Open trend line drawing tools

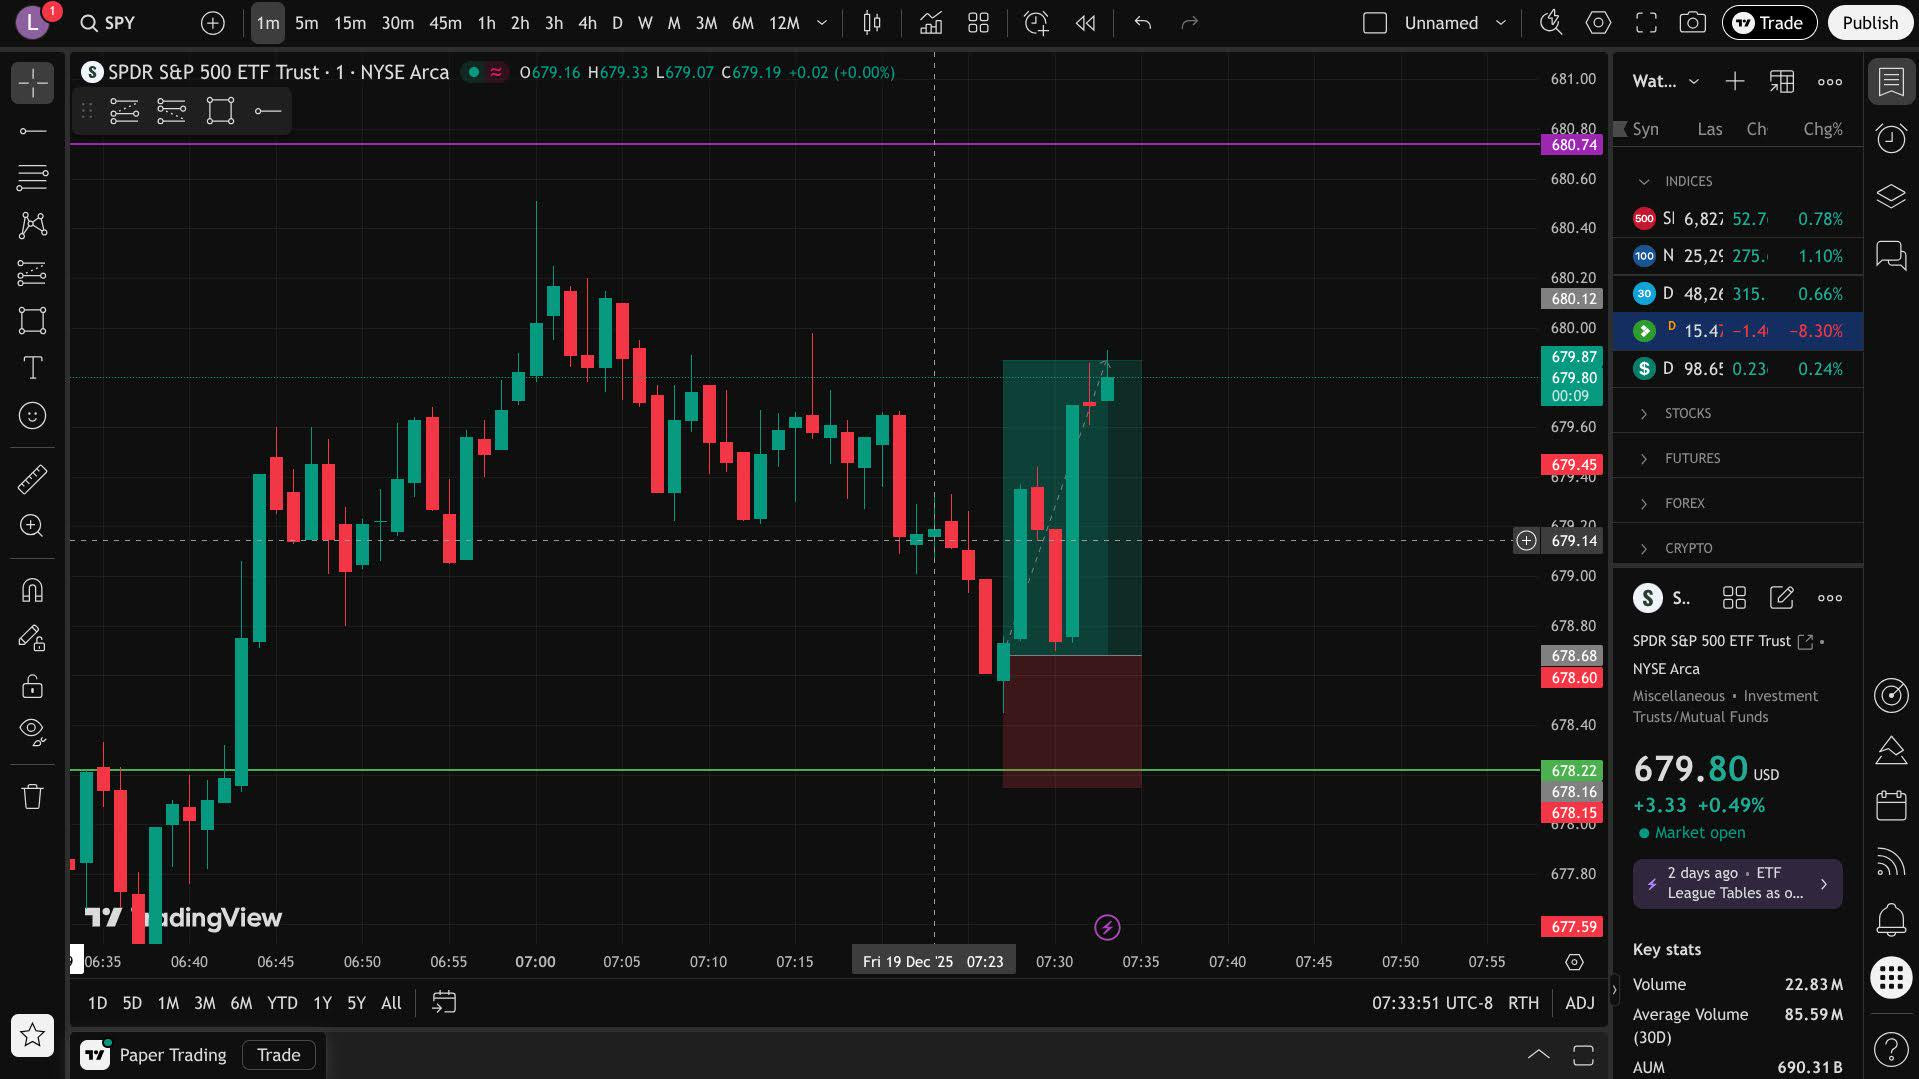pos(33,131)
